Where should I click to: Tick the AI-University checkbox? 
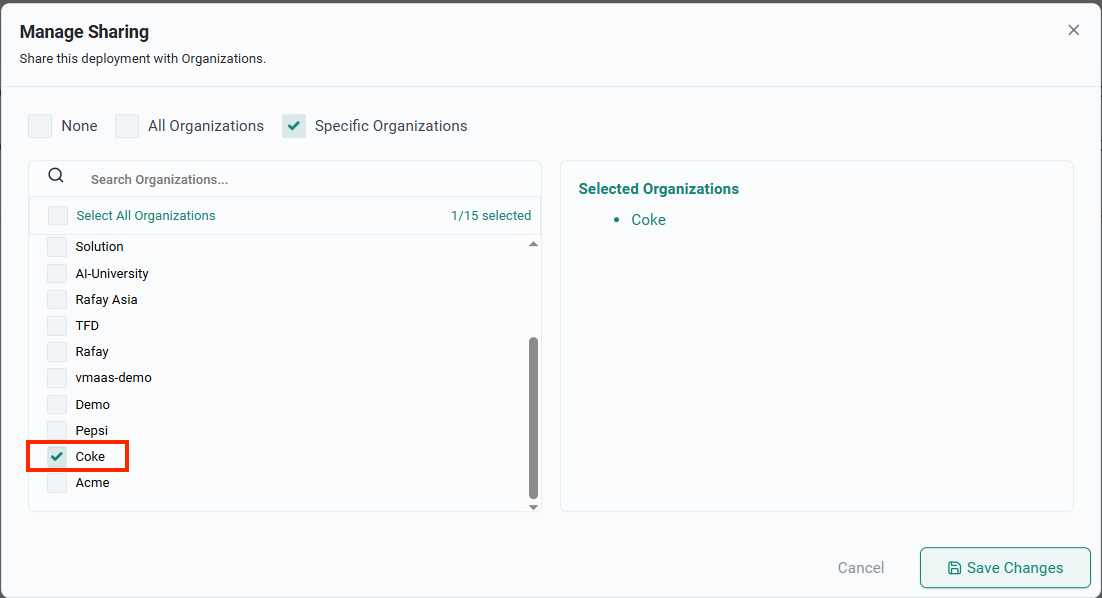[57, 274]
